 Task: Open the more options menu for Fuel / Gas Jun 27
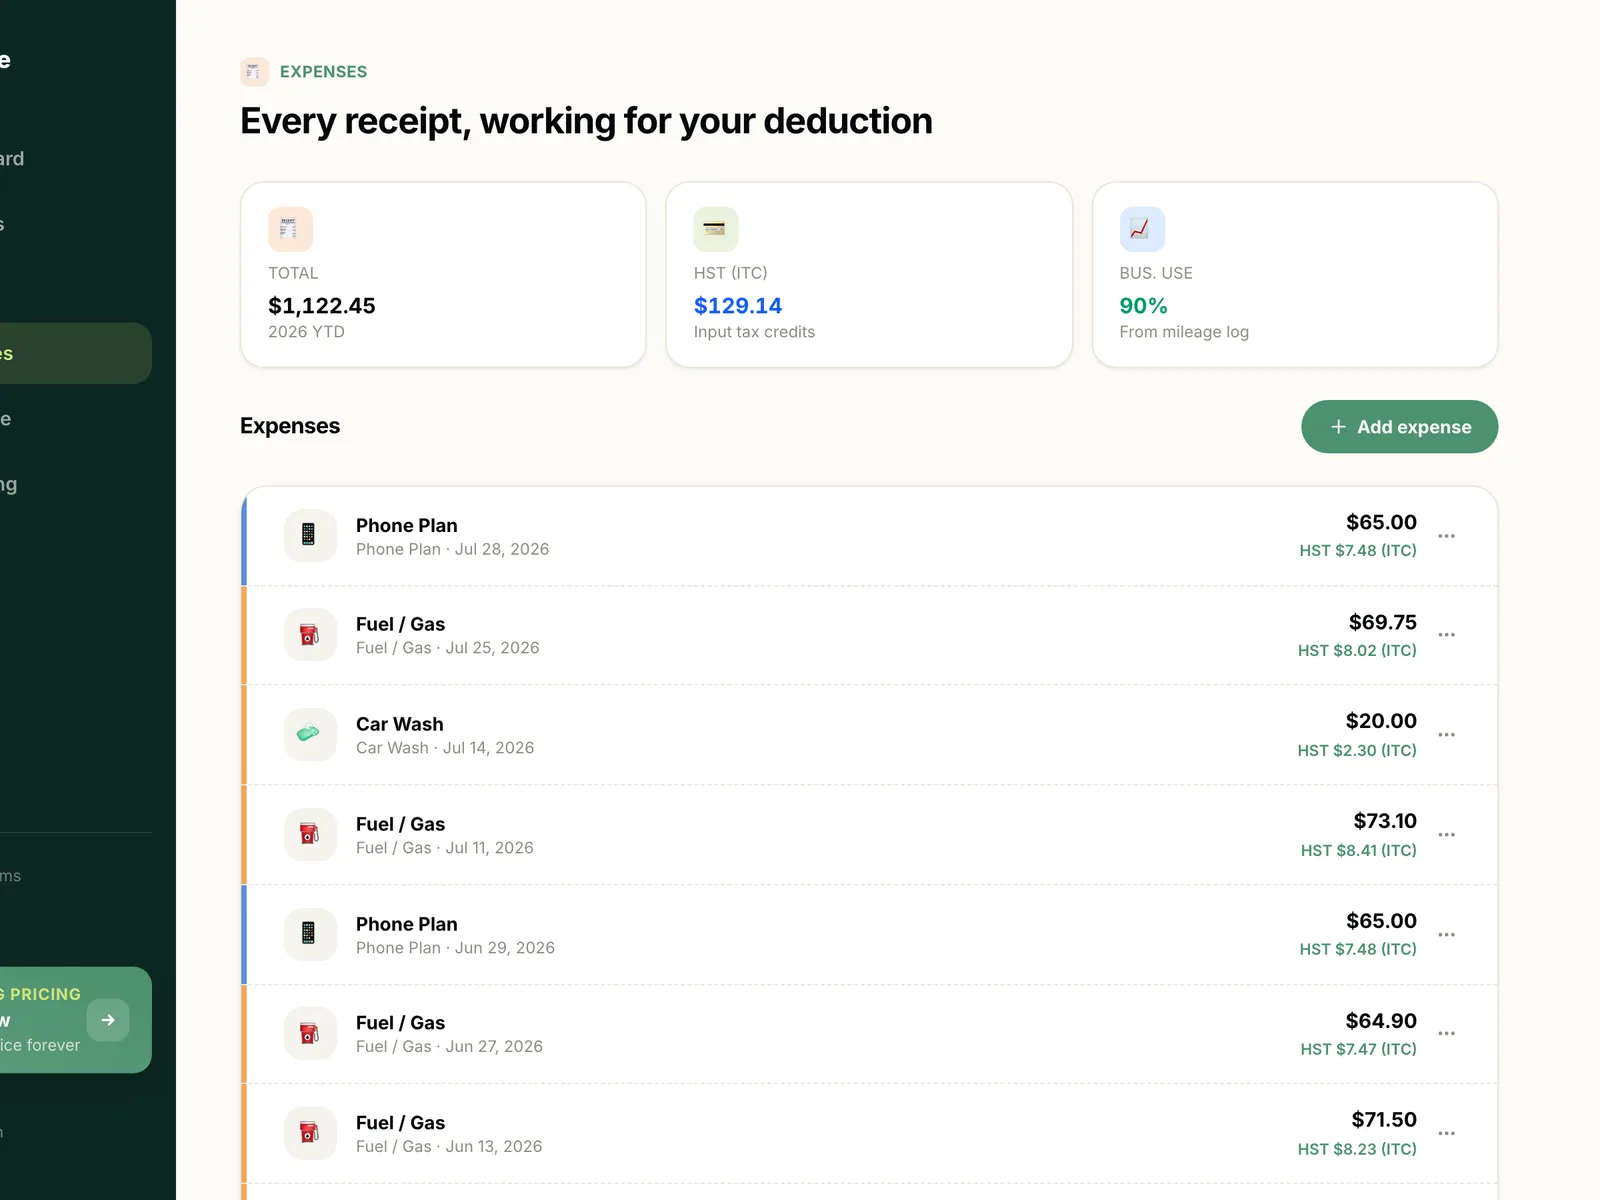point(1447,1034)
